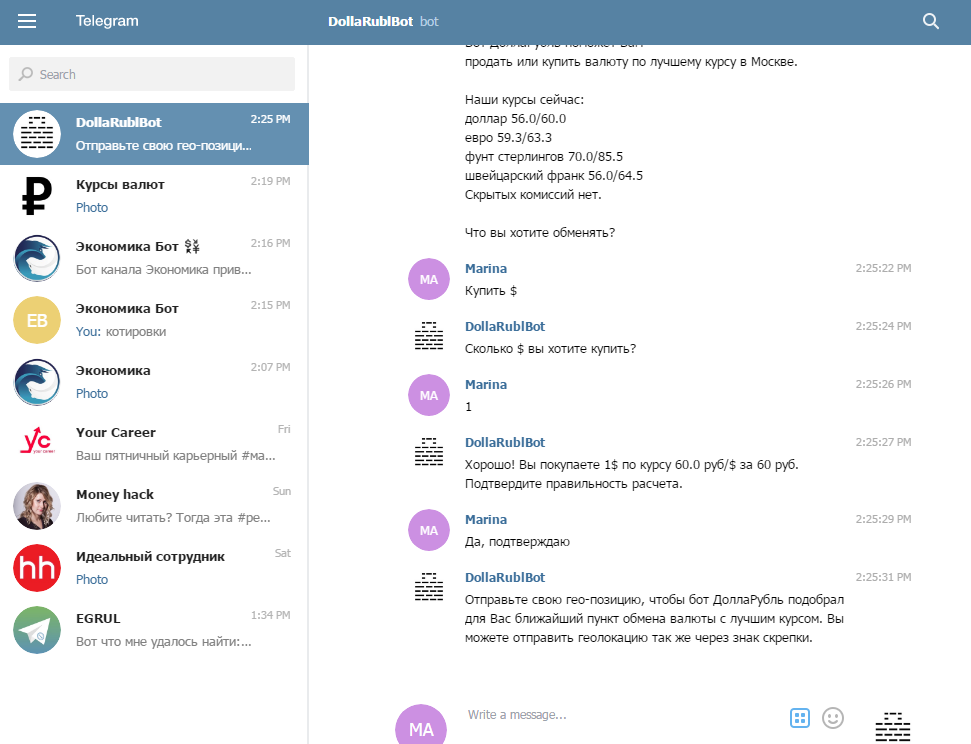This screenshot has width=971, height=744.
Task: Click the Идеальный сотрудник hh avatar
Action: click(37, 567)
